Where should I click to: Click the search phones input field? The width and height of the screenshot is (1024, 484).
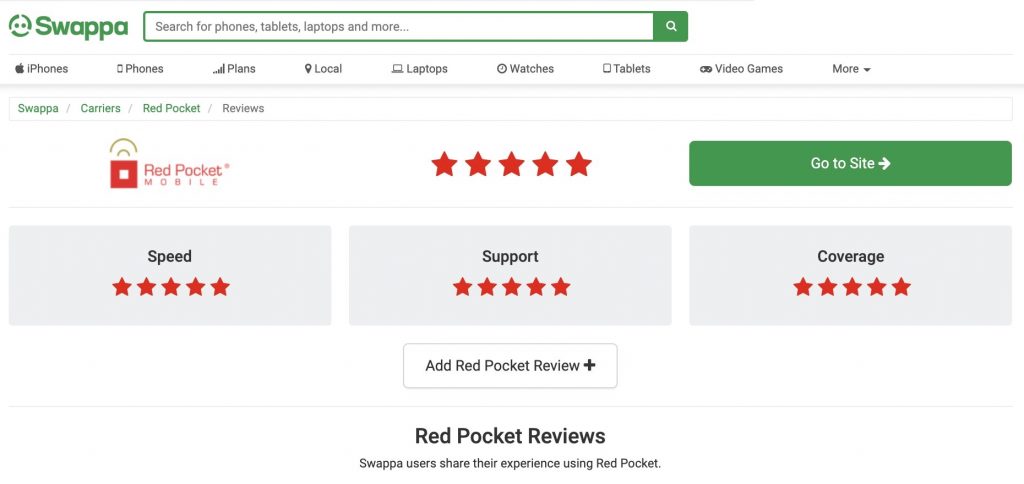(399, 26)
